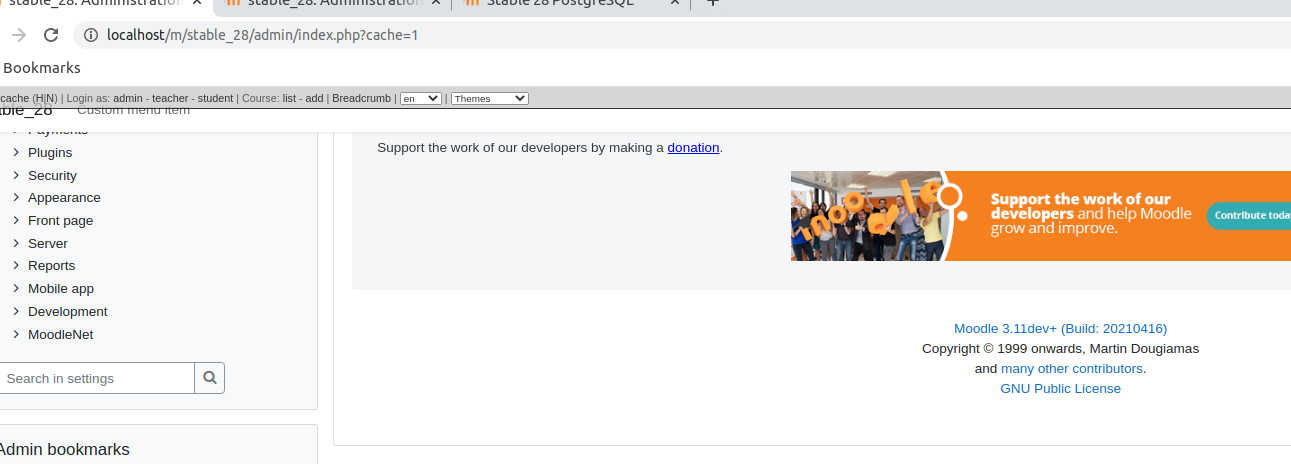The image size is (1291, 464).
Task: Click the site information icon in the address bar
Action: coord(91,35)
